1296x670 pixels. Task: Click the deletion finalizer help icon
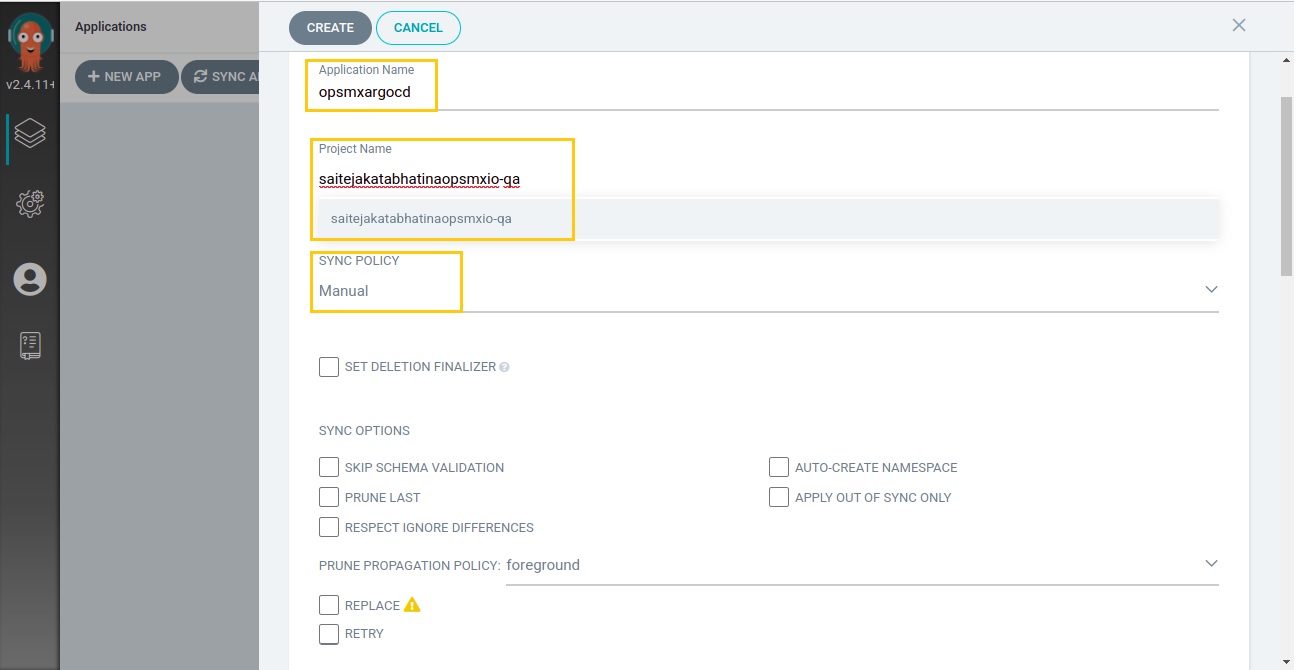[x=504, y=367]
